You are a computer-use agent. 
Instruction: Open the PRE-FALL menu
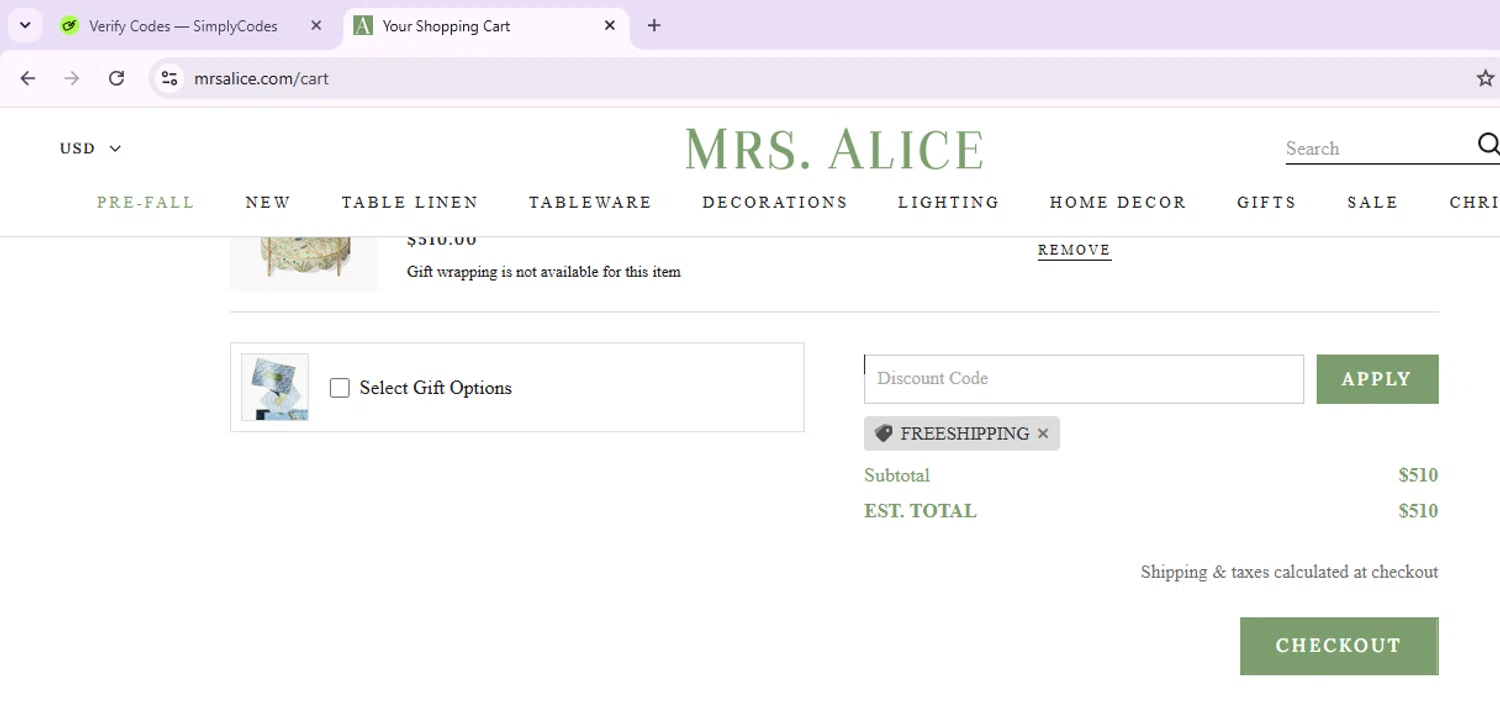pyautogui.click(x=146, y=202)
